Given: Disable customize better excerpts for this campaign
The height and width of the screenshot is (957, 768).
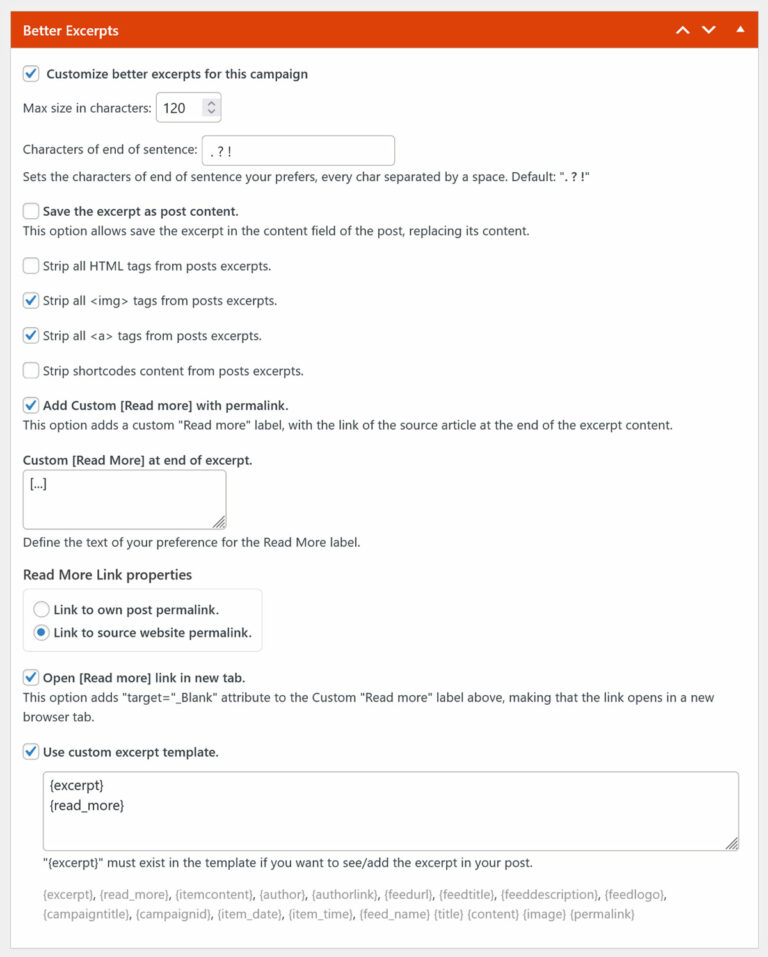Looking at the screenshot, I should click(x=29, y=73).
